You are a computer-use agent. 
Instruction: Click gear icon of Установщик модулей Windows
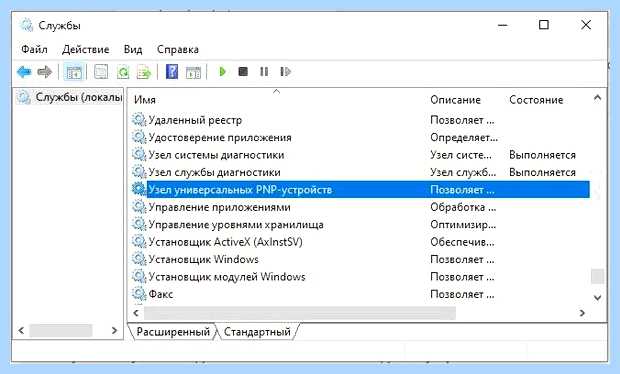139,276
